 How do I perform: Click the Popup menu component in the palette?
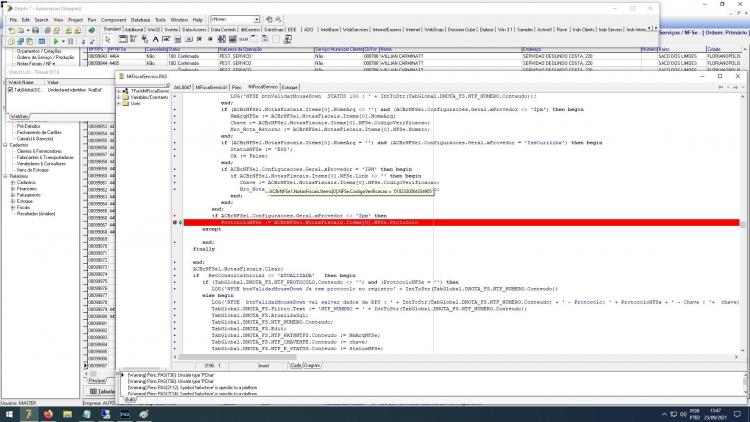click(144, 39)
